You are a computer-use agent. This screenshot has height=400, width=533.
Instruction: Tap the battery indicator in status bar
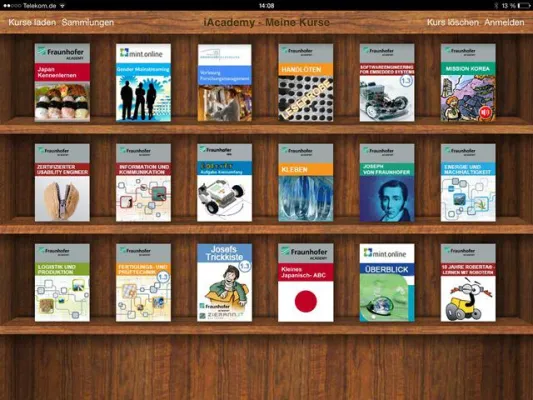(524, 6)
